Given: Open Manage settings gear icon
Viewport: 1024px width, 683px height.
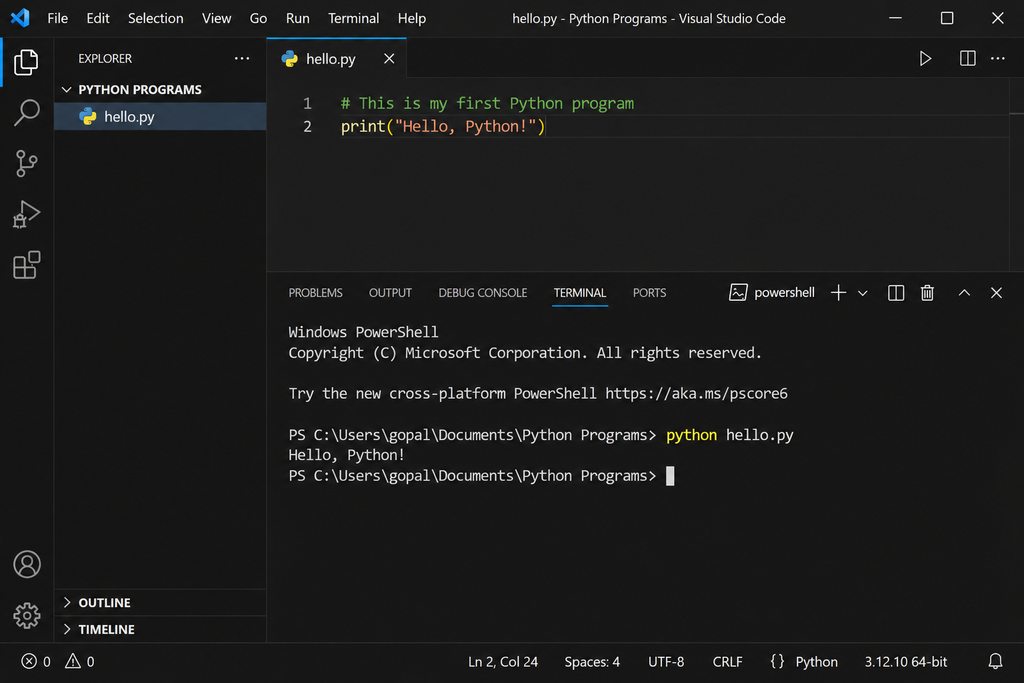Looking at the screenshot, I should [27, 615].
